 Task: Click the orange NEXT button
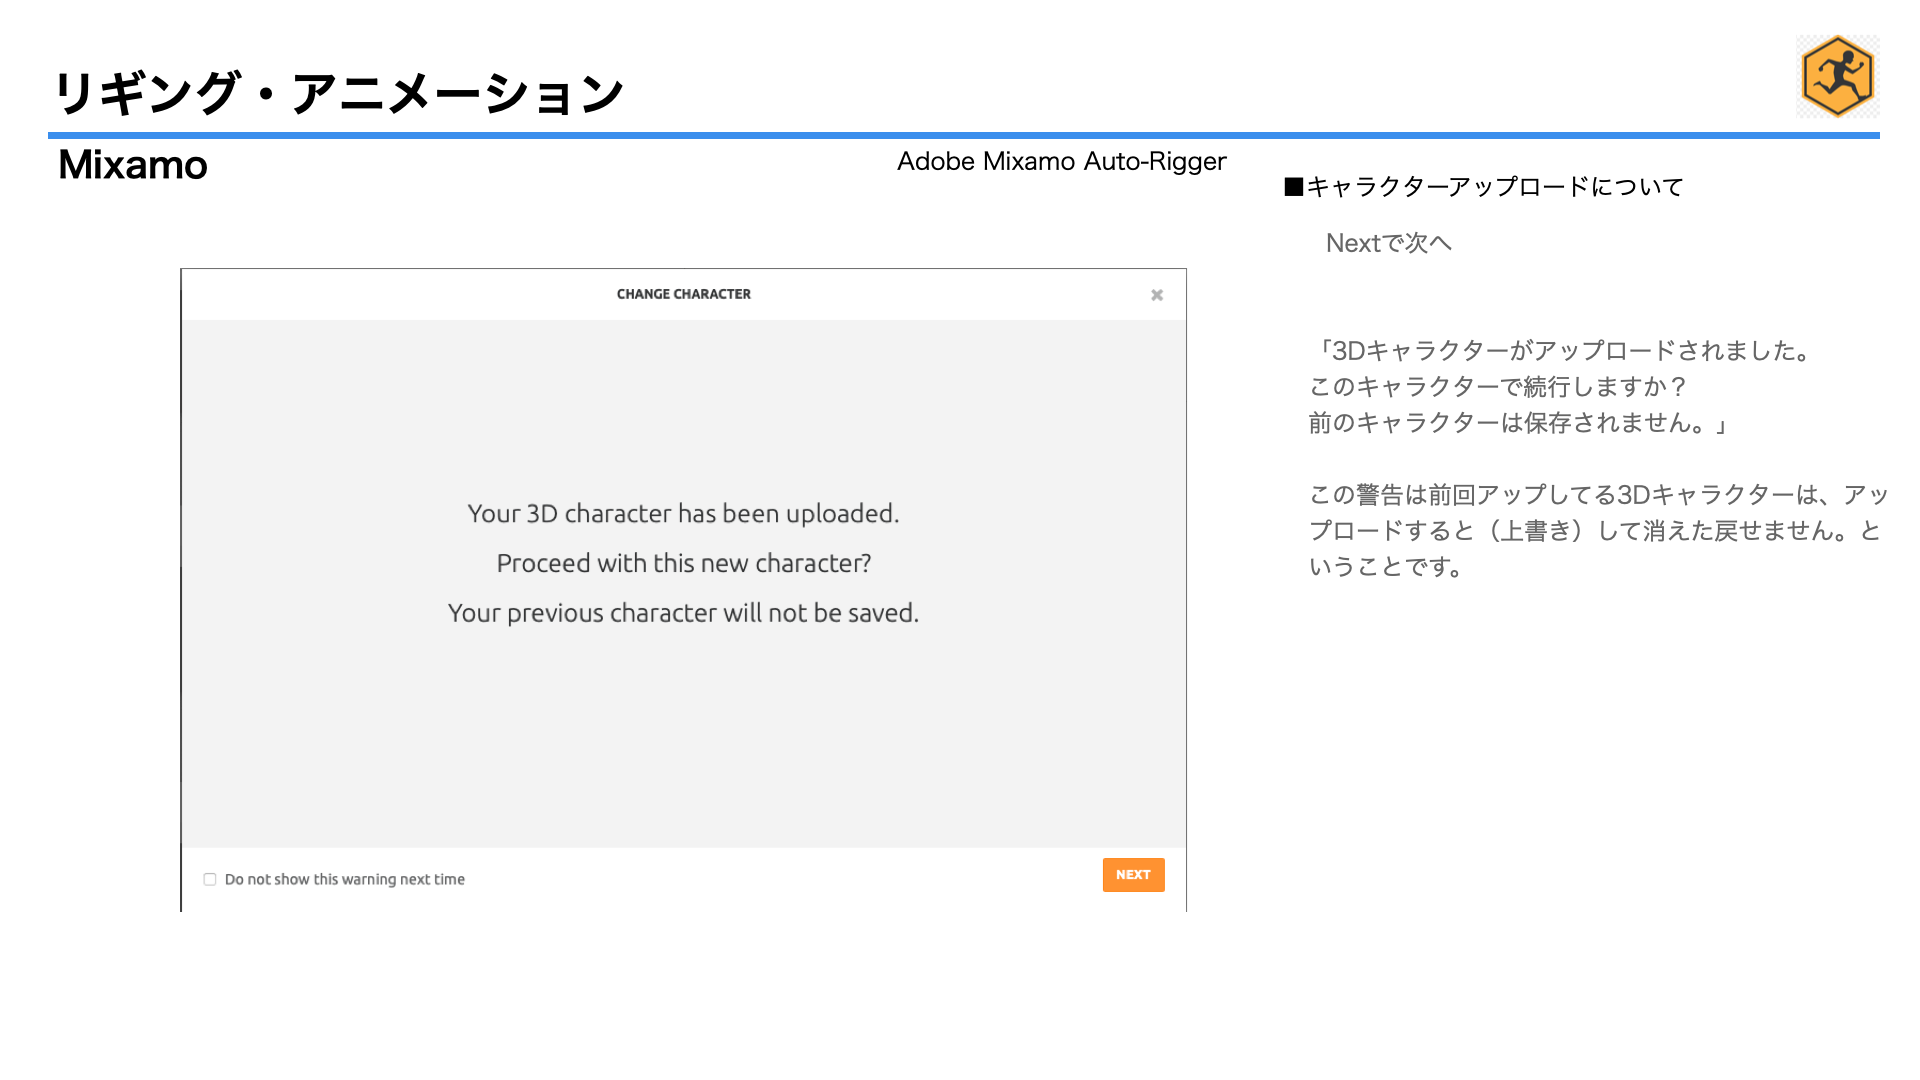point(1133,875)
